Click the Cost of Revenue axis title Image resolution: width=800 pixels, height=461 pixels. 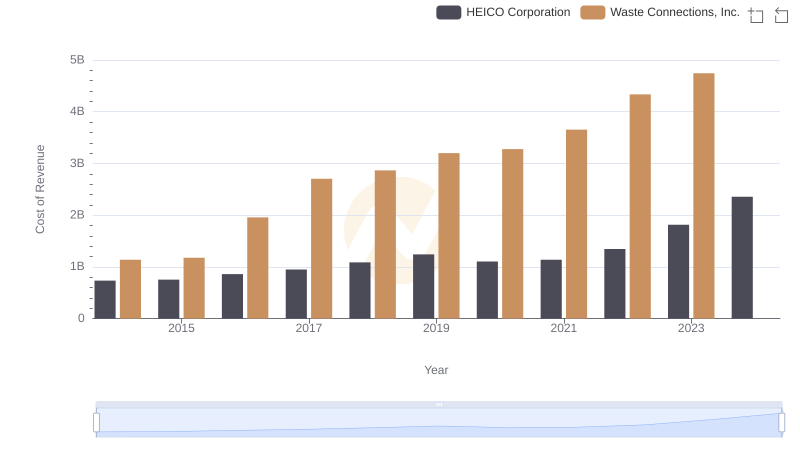point(40,189)
